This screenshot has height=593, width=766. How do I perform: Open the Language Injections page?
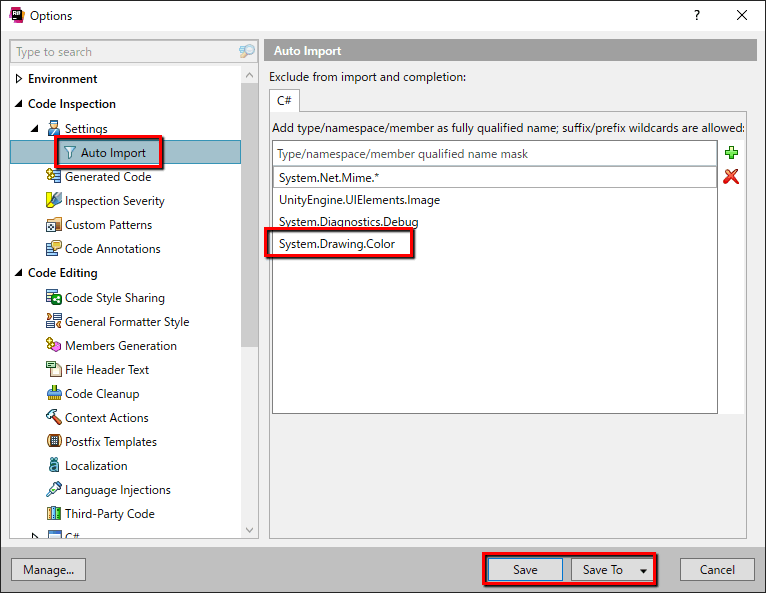tap(118, 489)
